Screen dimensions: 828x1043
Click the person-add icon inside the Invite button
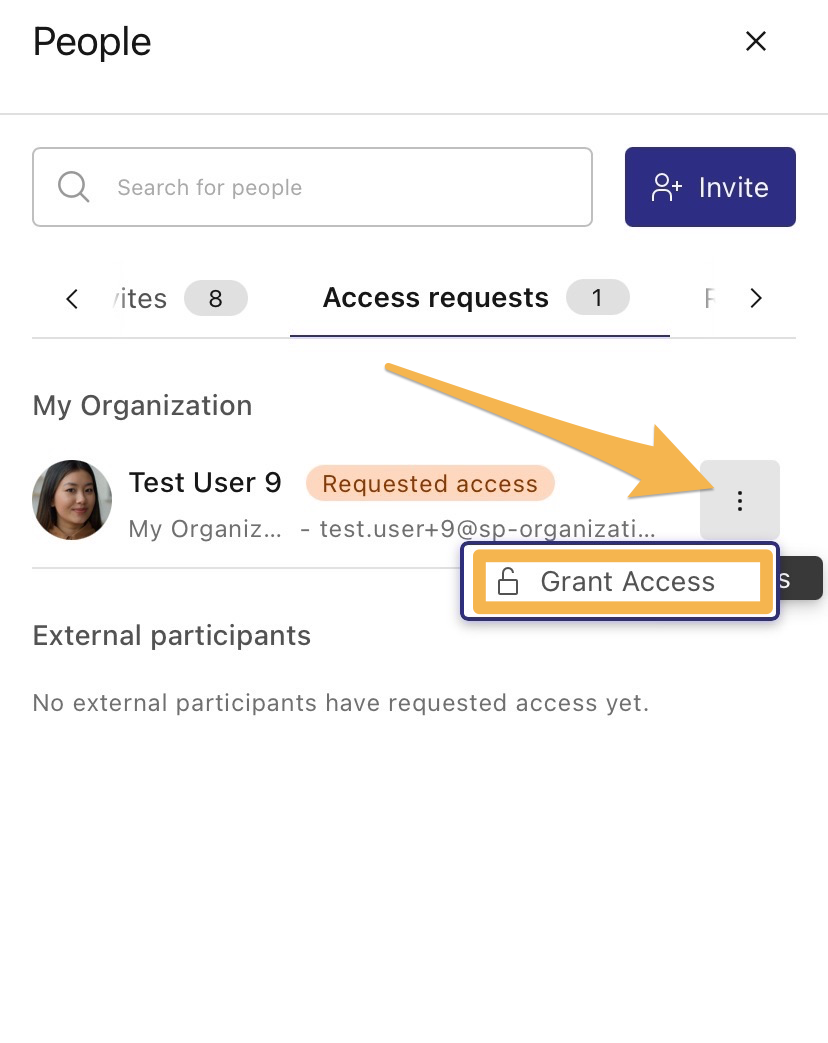(666, 186)
